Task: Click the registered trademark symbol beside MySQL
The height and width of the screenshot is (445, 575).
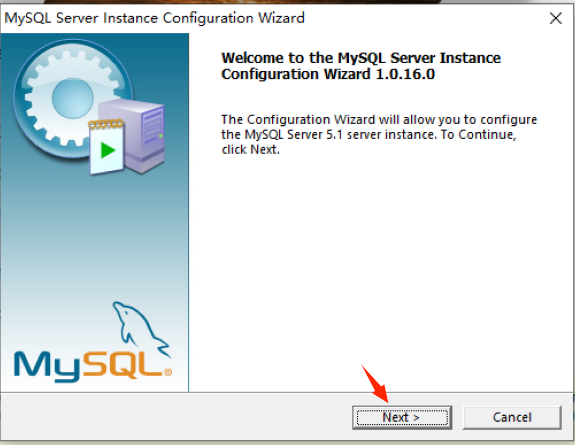Action: (168, 372)
